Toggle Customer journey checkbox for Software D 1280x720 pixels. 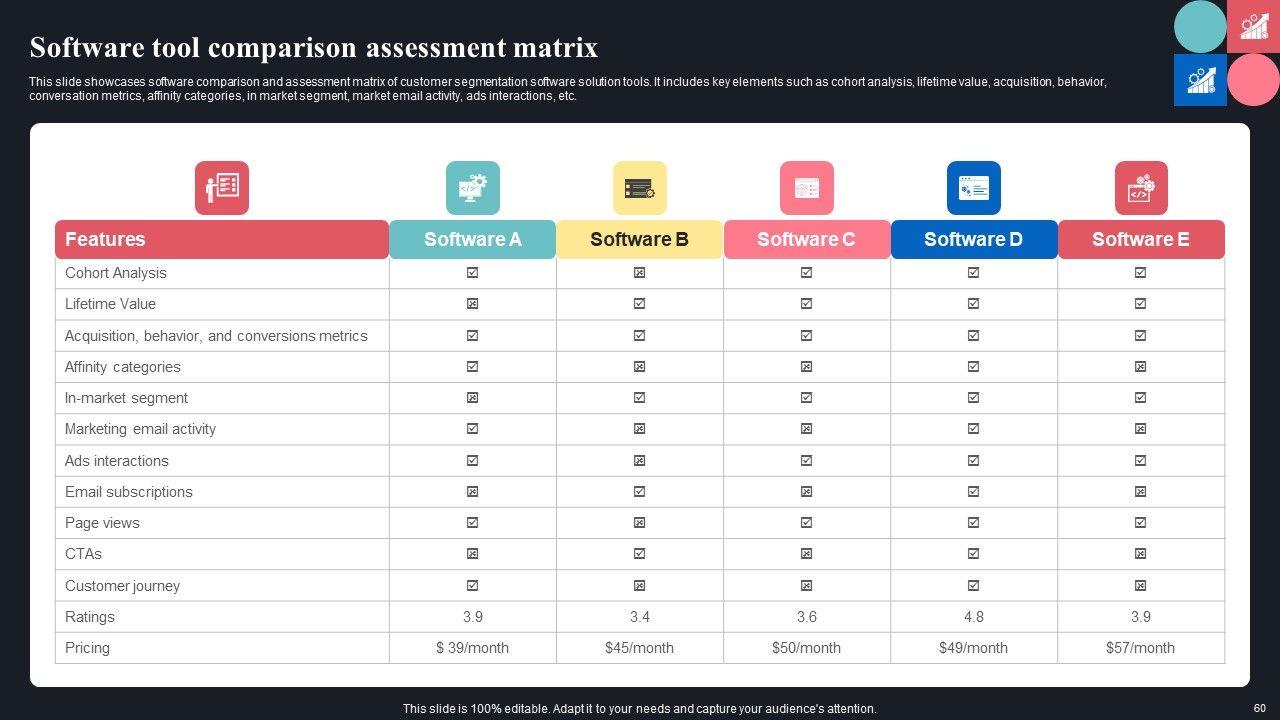[973, 586]
